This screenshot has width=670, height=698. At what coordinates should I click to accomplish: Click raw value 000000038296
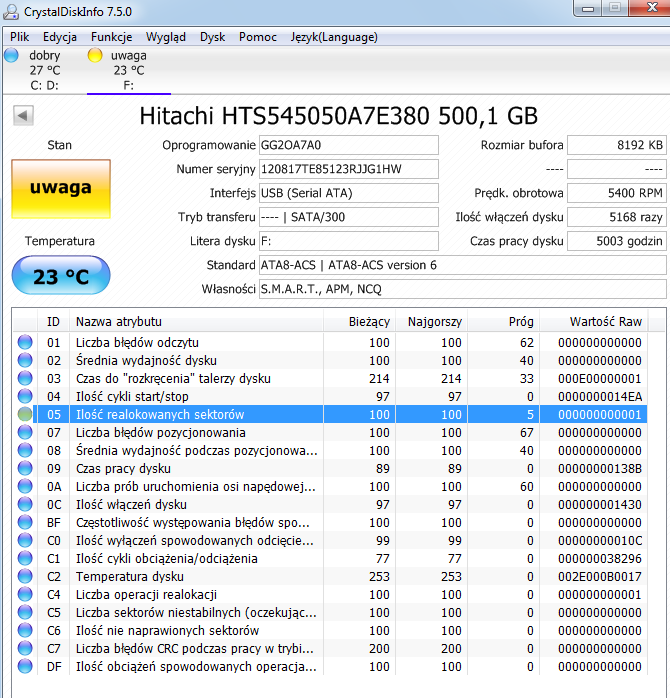click(x=600, y=558)
